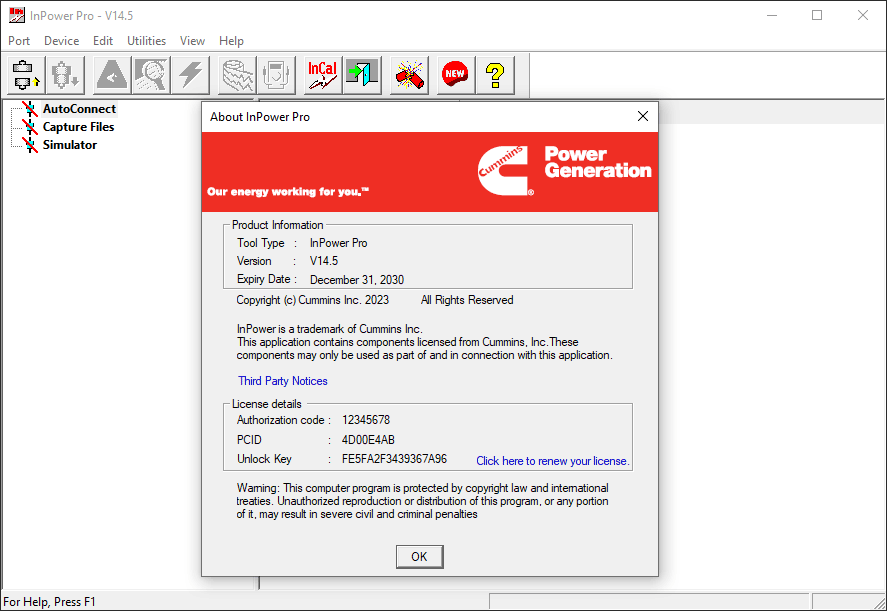Click the waveform capture toolbar icon
The image size is (887, 611).
pos(237,74)
